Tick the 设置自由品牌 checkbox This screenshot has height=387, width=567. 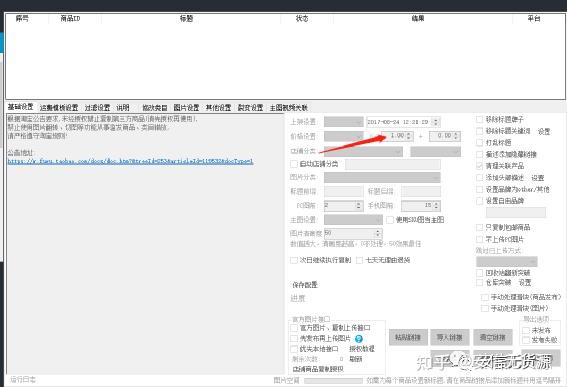479,201
